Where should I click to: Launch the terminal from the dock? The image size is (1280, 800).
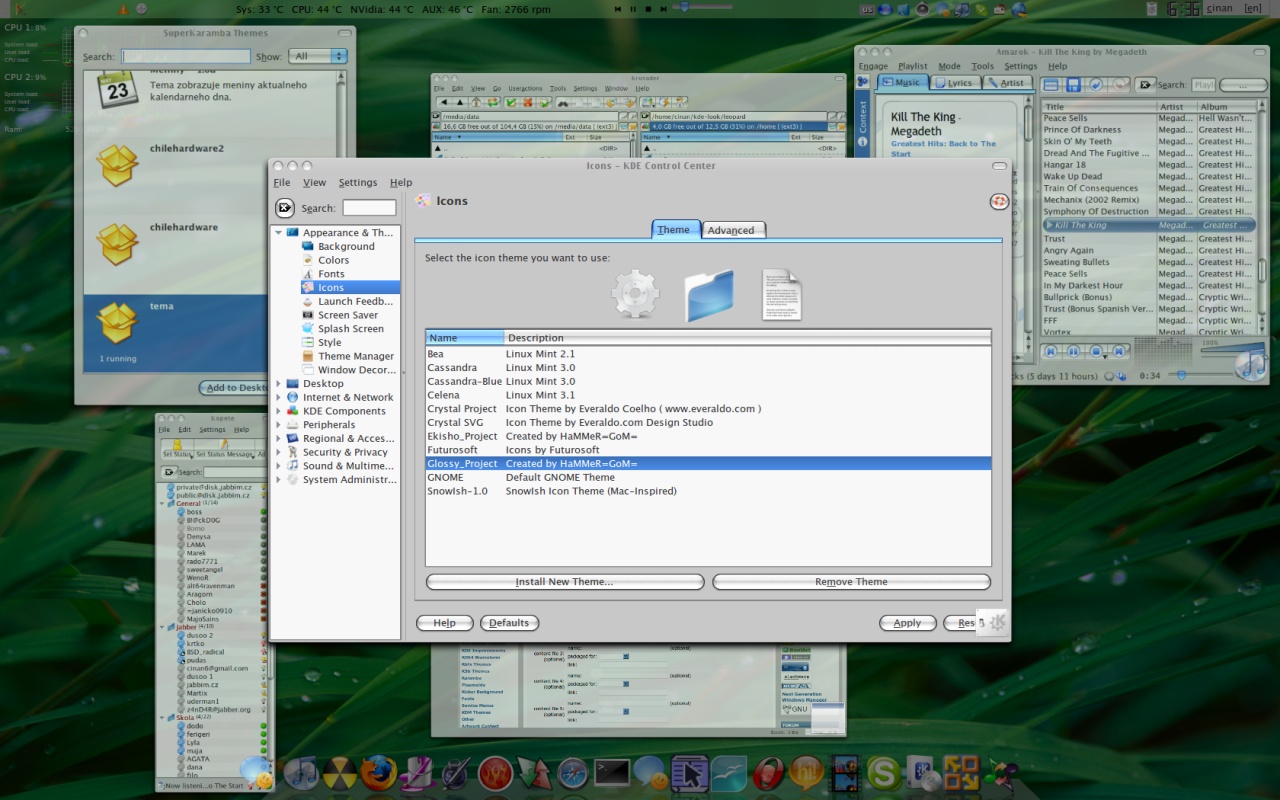611,773
